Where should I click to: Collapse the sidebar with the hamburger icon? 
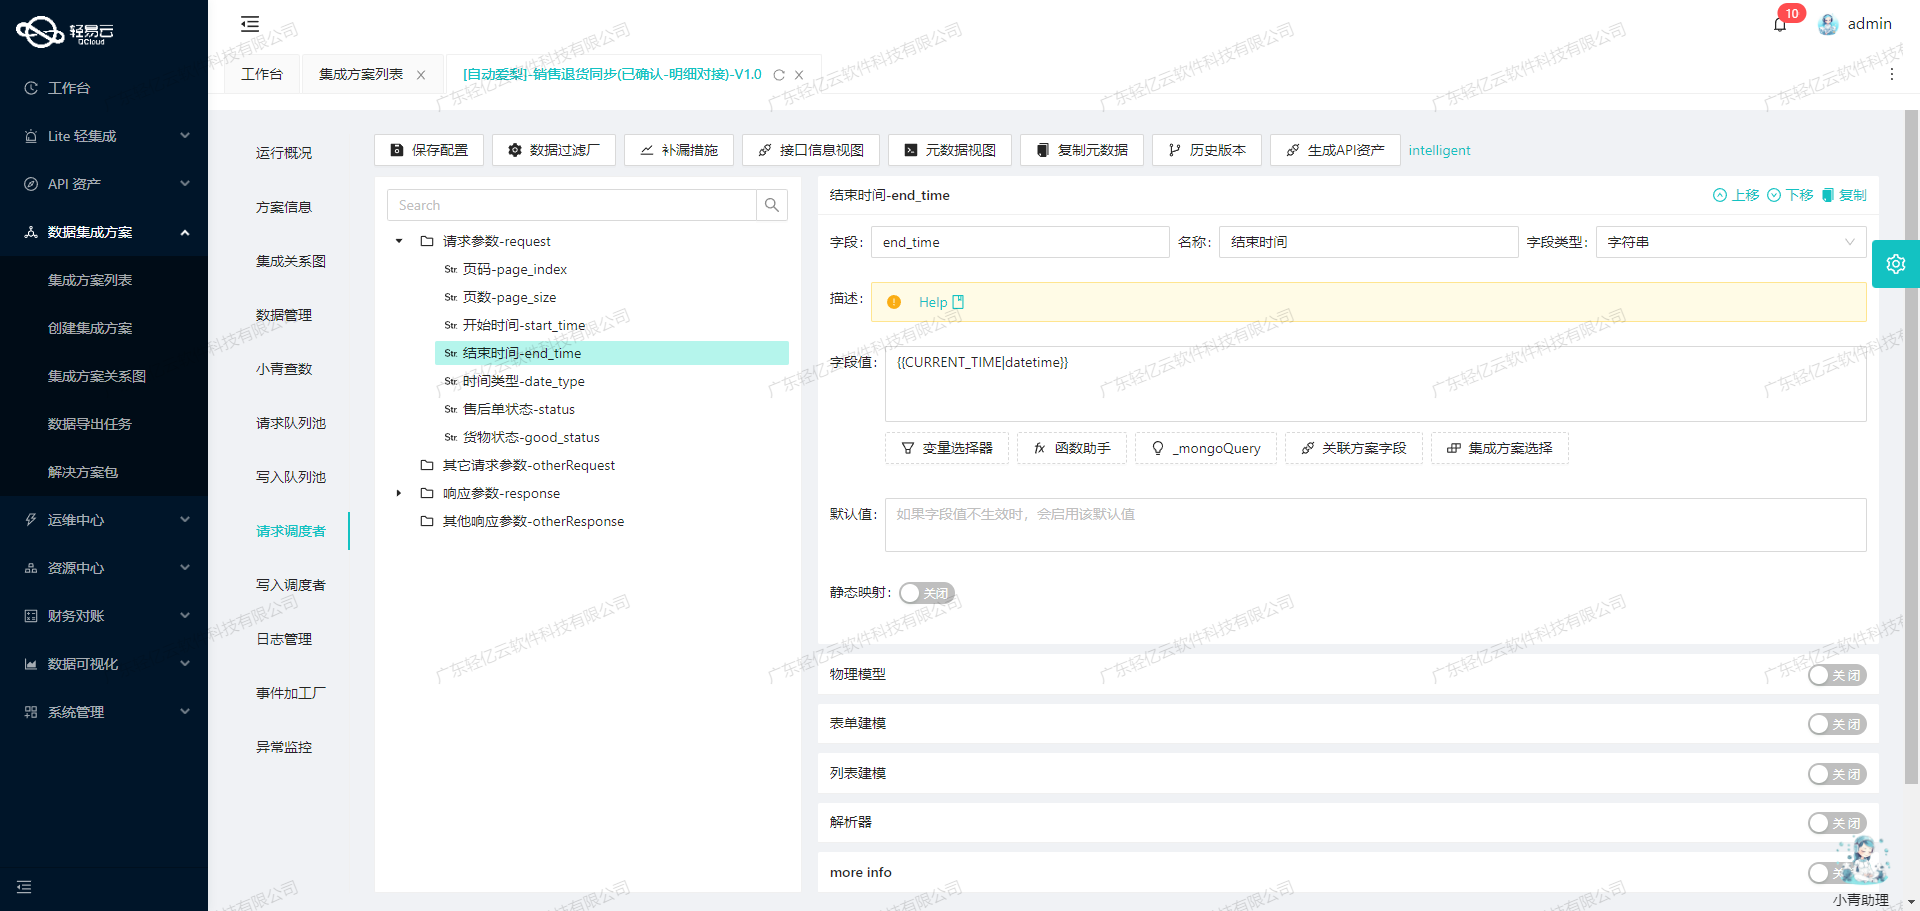[x=250, y=24]
